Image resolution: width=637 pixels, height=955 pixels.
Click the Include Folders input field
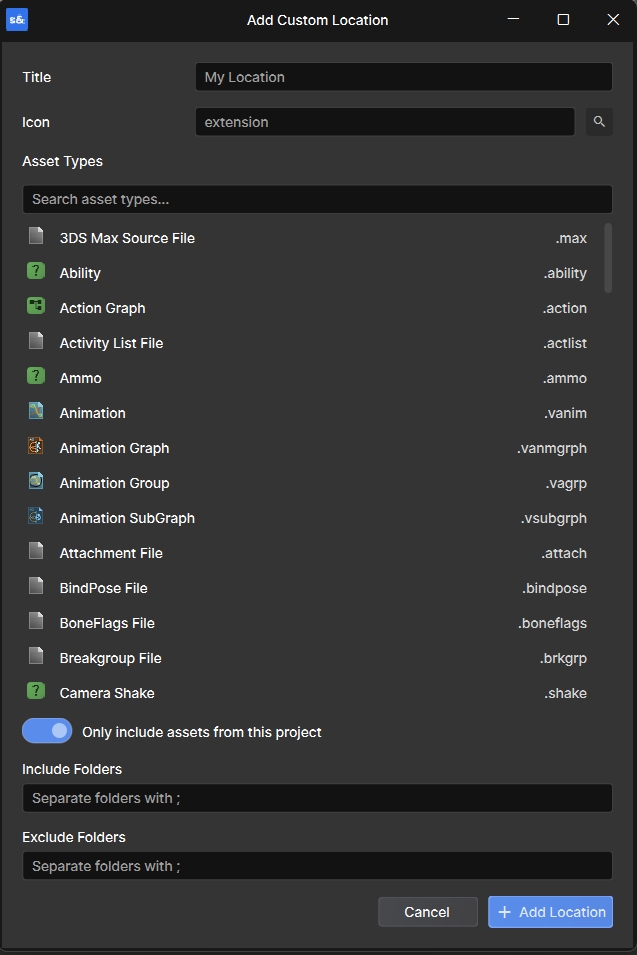[317, 798]
